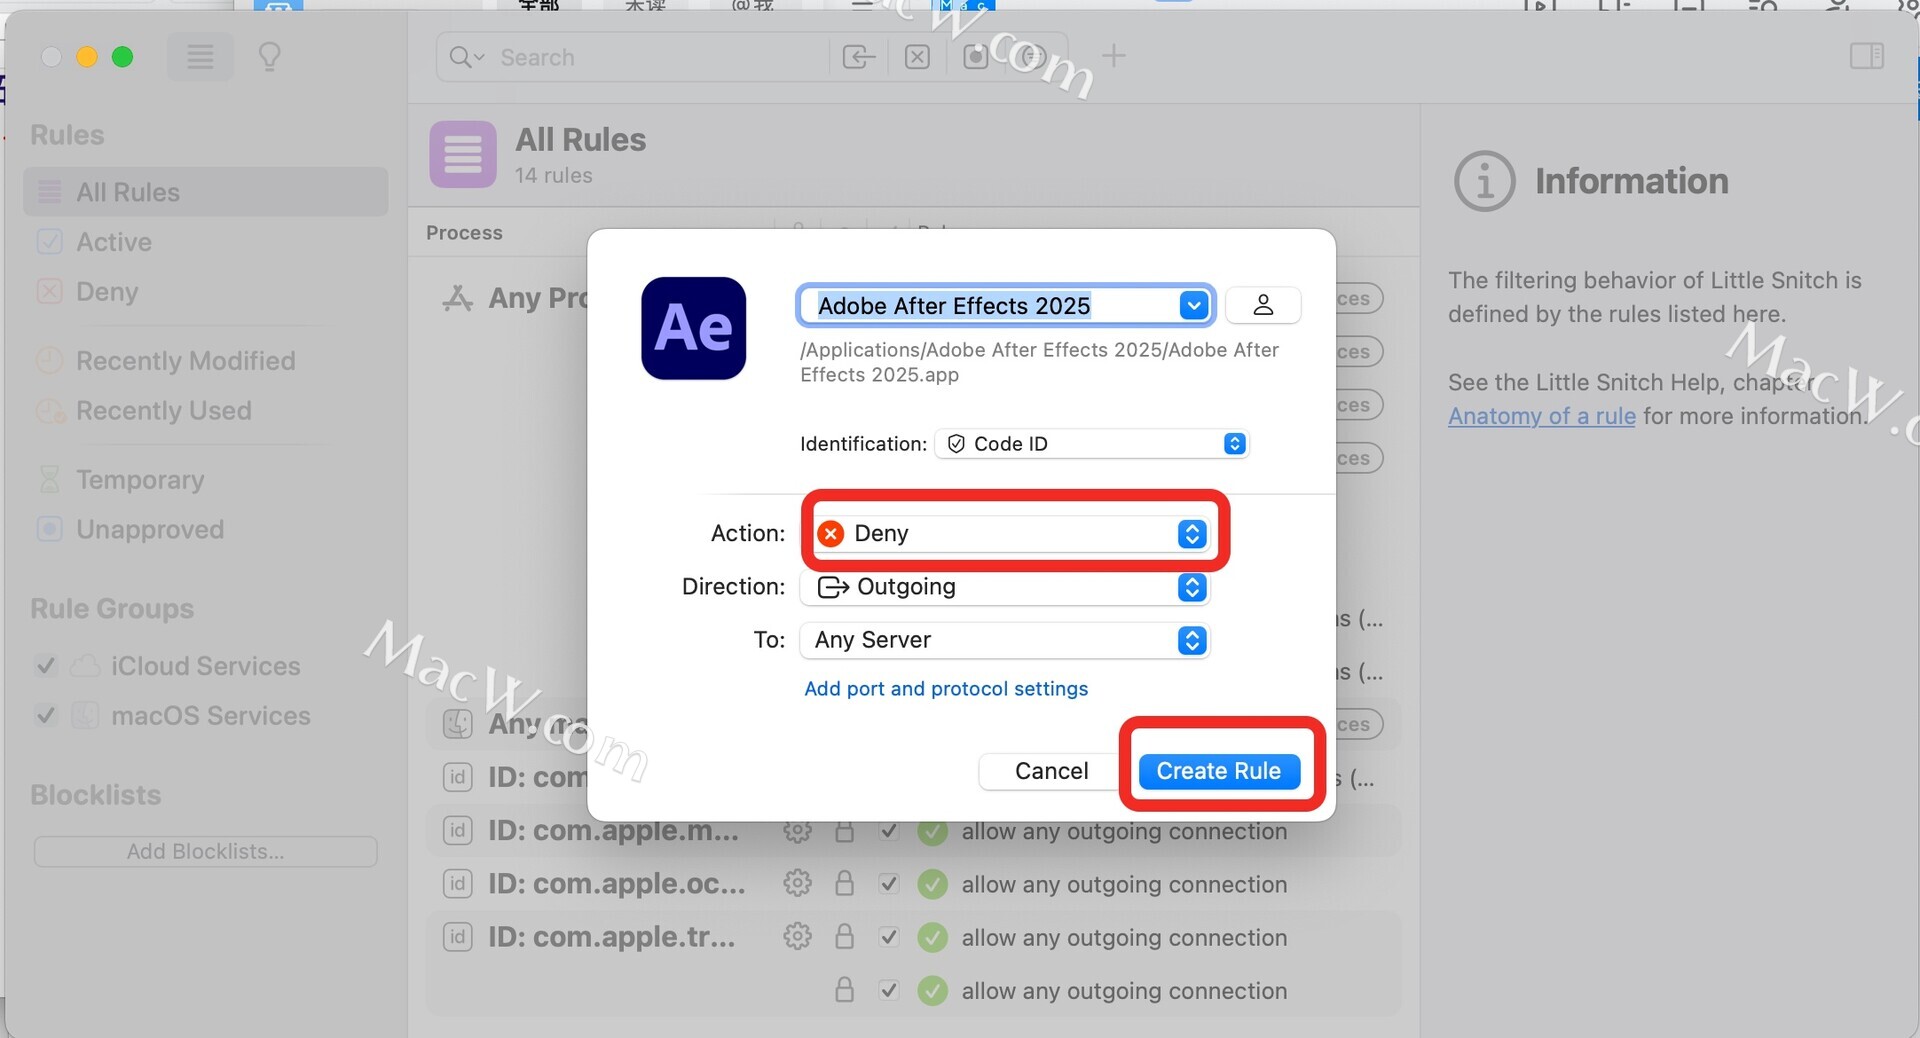Click the green allow icon in com.apple.tr... row
This screenshot has height=1038, width=1920.
[933, 937]
